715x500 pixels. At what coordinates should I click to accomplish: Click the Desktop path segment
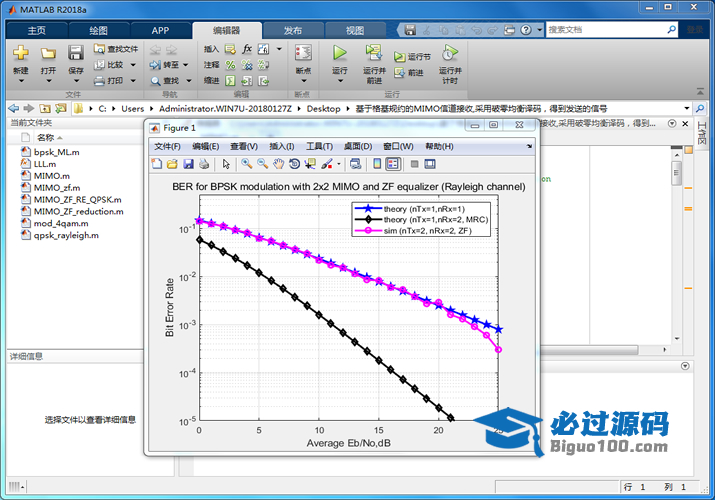point(323,108)
